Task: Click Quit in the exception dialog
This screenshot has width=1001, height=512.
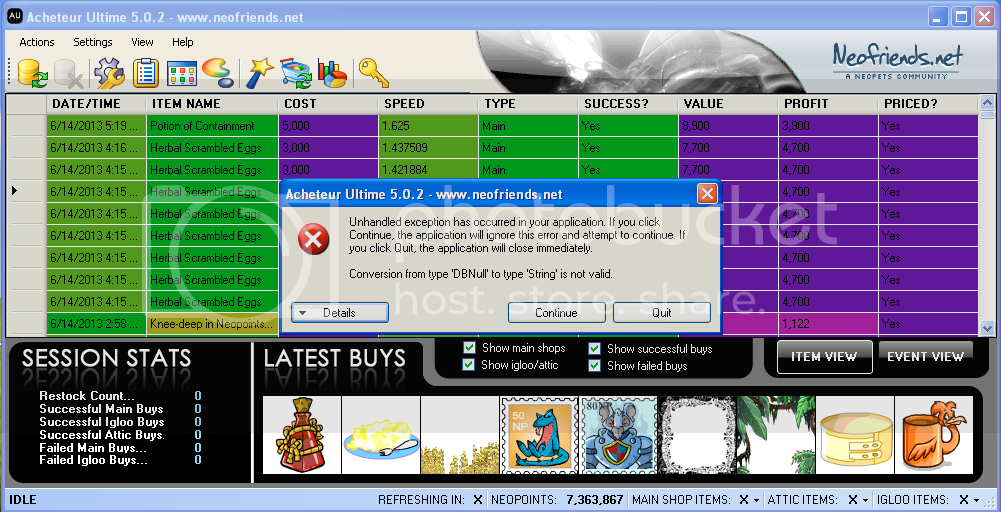Action: 661,313
